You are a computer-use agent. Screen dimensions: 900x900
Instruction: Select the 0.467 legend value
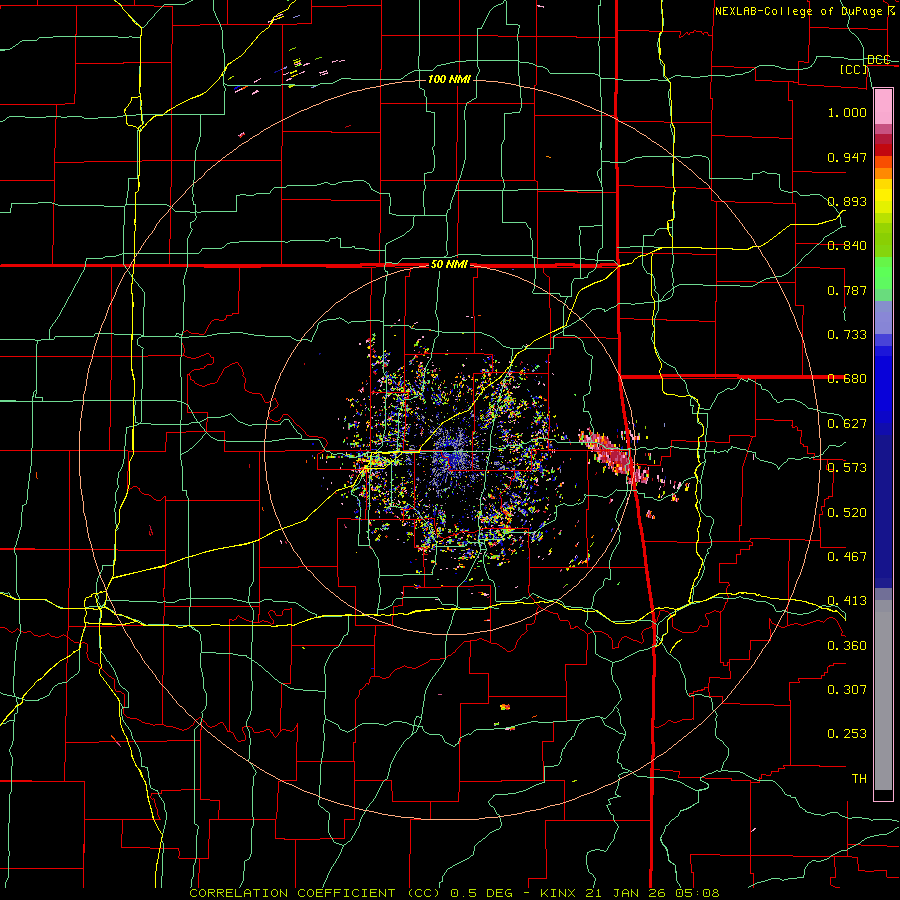[x=847, y=557]
